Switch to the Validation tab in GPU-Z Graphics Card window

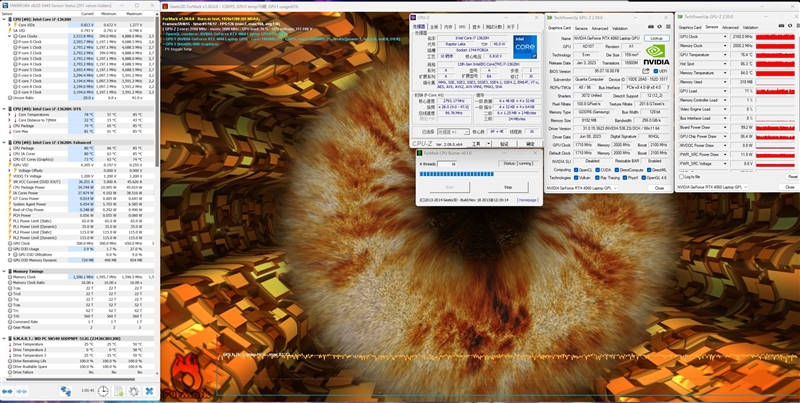pos(620,29)
